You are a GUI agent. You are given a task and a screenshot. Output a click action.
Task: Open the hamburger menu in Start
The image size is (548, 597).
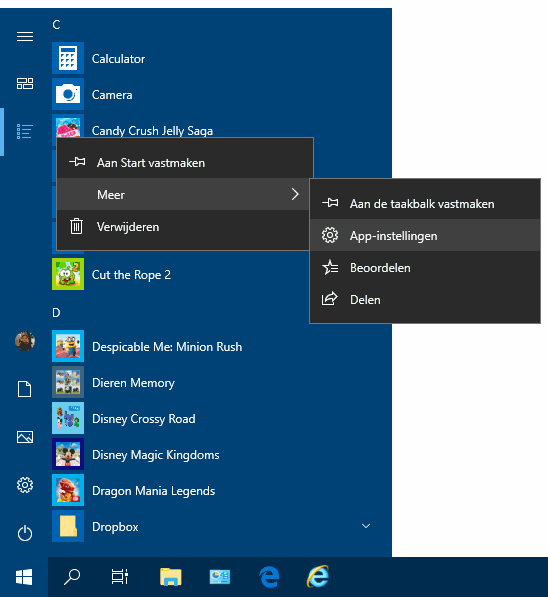click(x=25, y=37)
